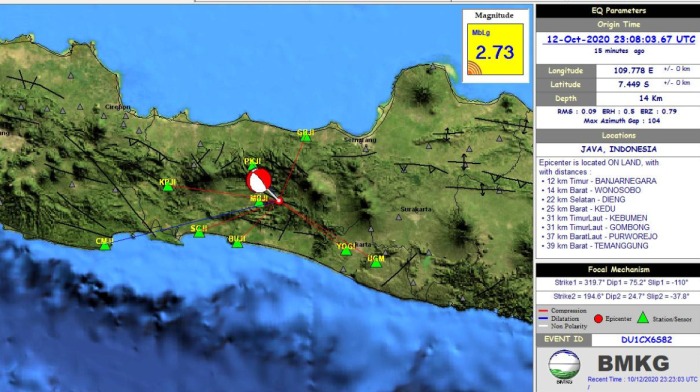Image resolution: width=700 pixels, height=392 pixels.
Task: Click the Longitude field label
Action: pyautogui.click(x=566, y=71)
